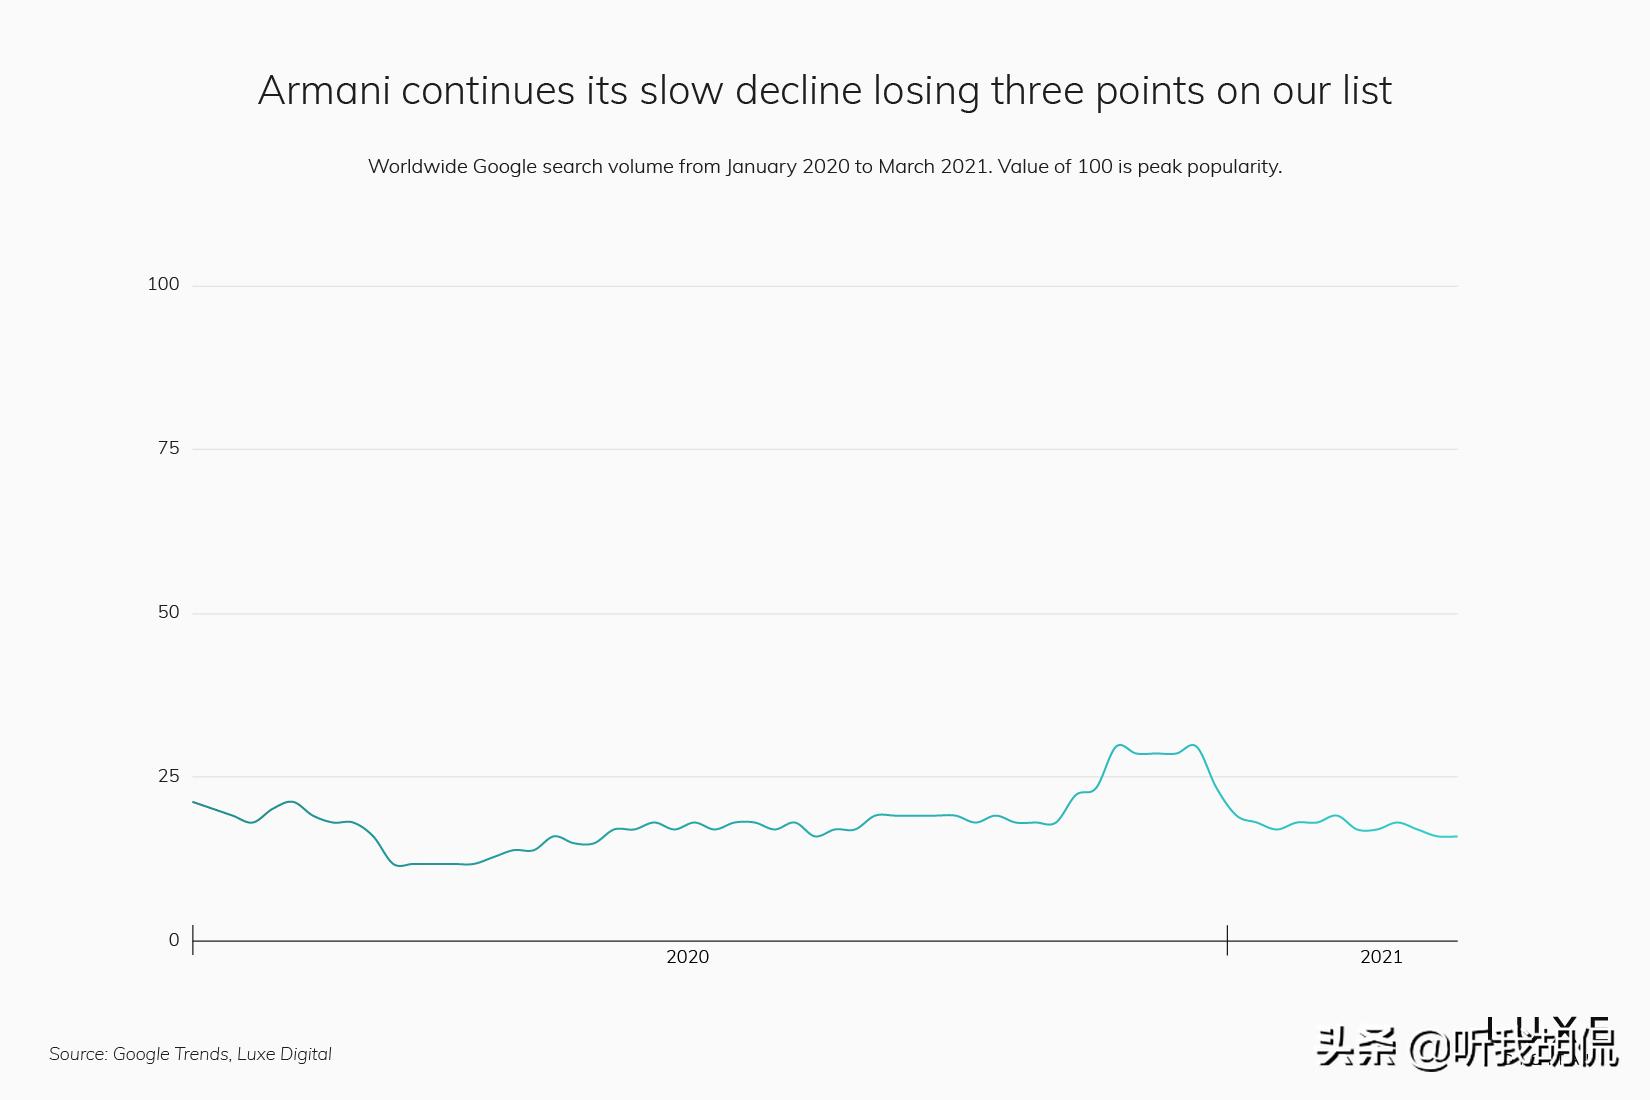This screenshot has height=1100, width=1650.
Task: Click the second peak before the 2021 drop
Action: coord(1192,745)
